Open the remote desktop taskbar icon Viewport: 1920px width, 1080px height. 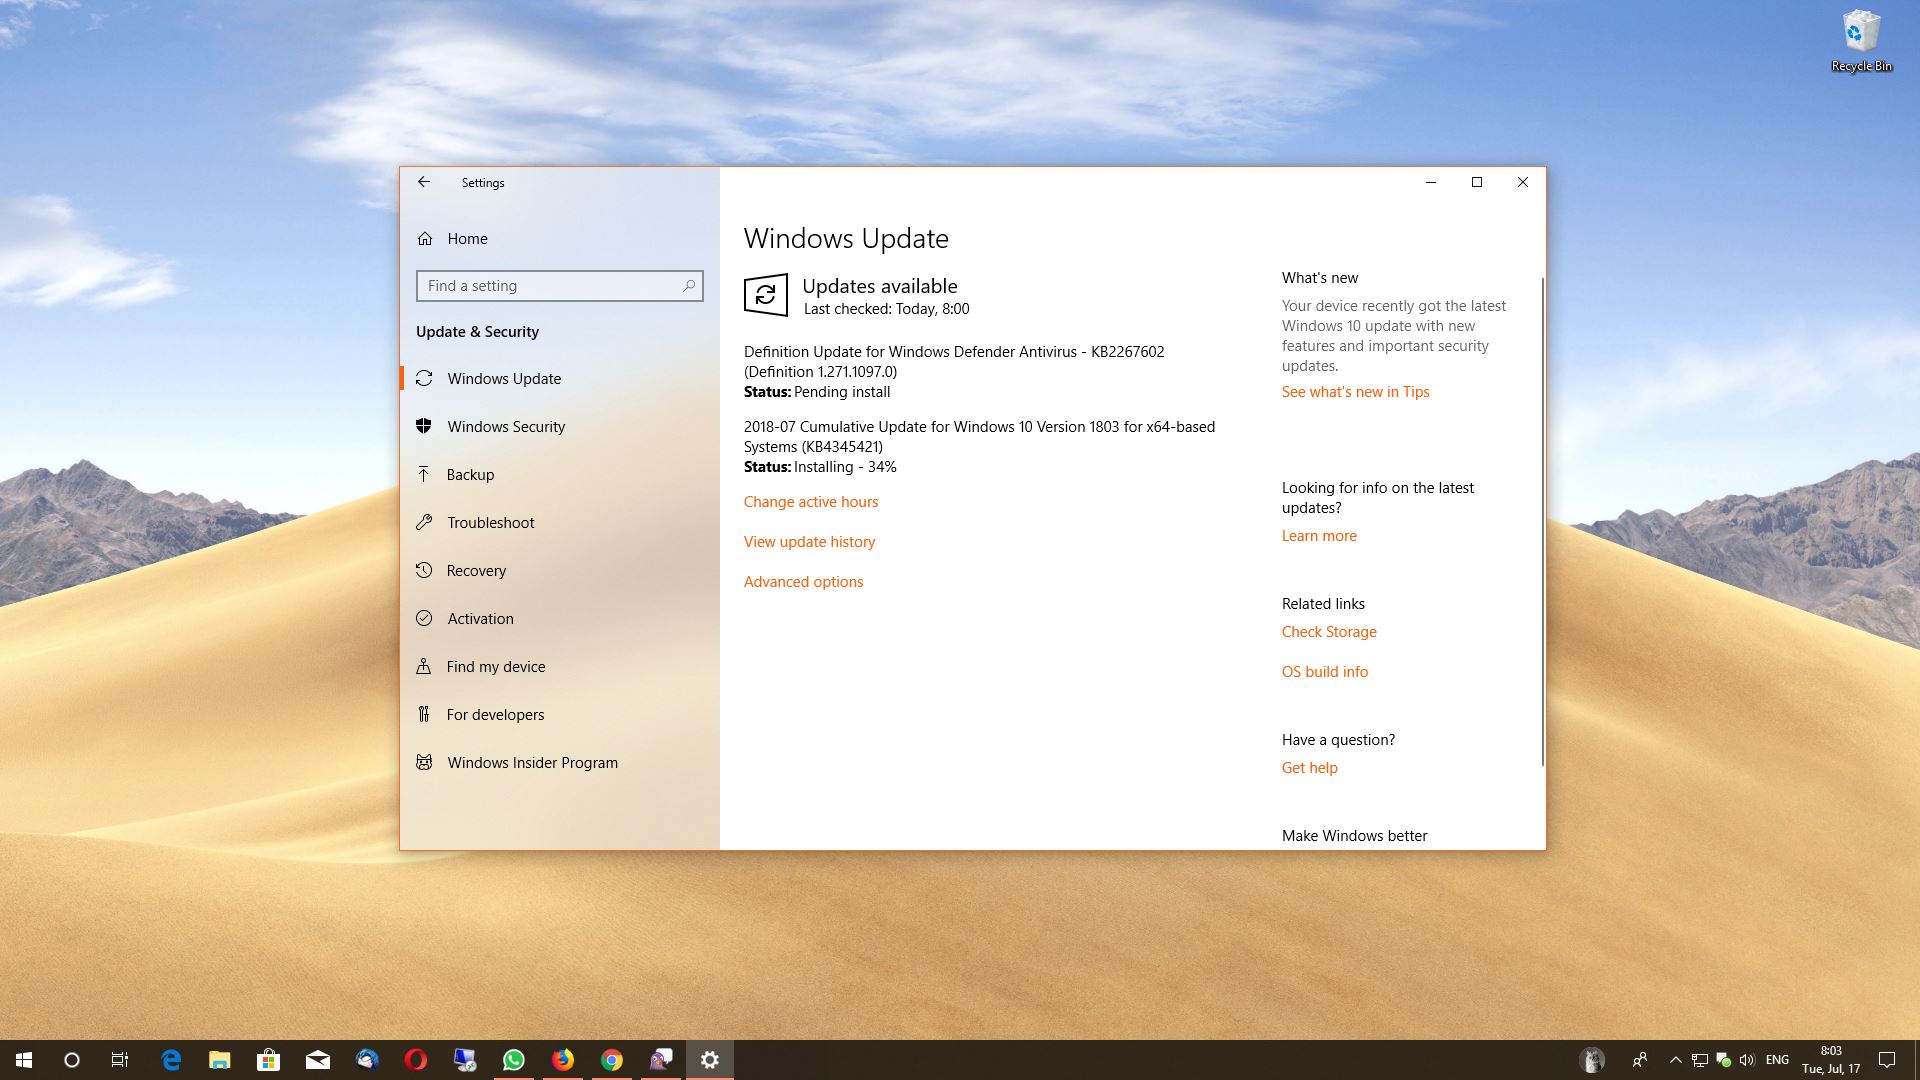465,1060
